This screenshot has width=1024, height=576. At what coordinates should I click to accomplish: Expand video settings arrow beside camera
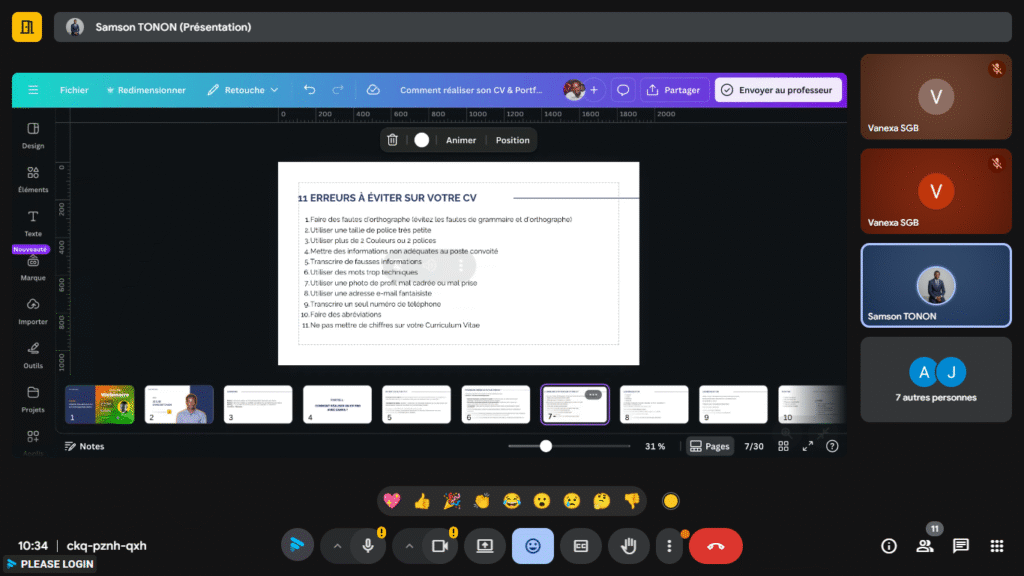click(x=409, y=546)
